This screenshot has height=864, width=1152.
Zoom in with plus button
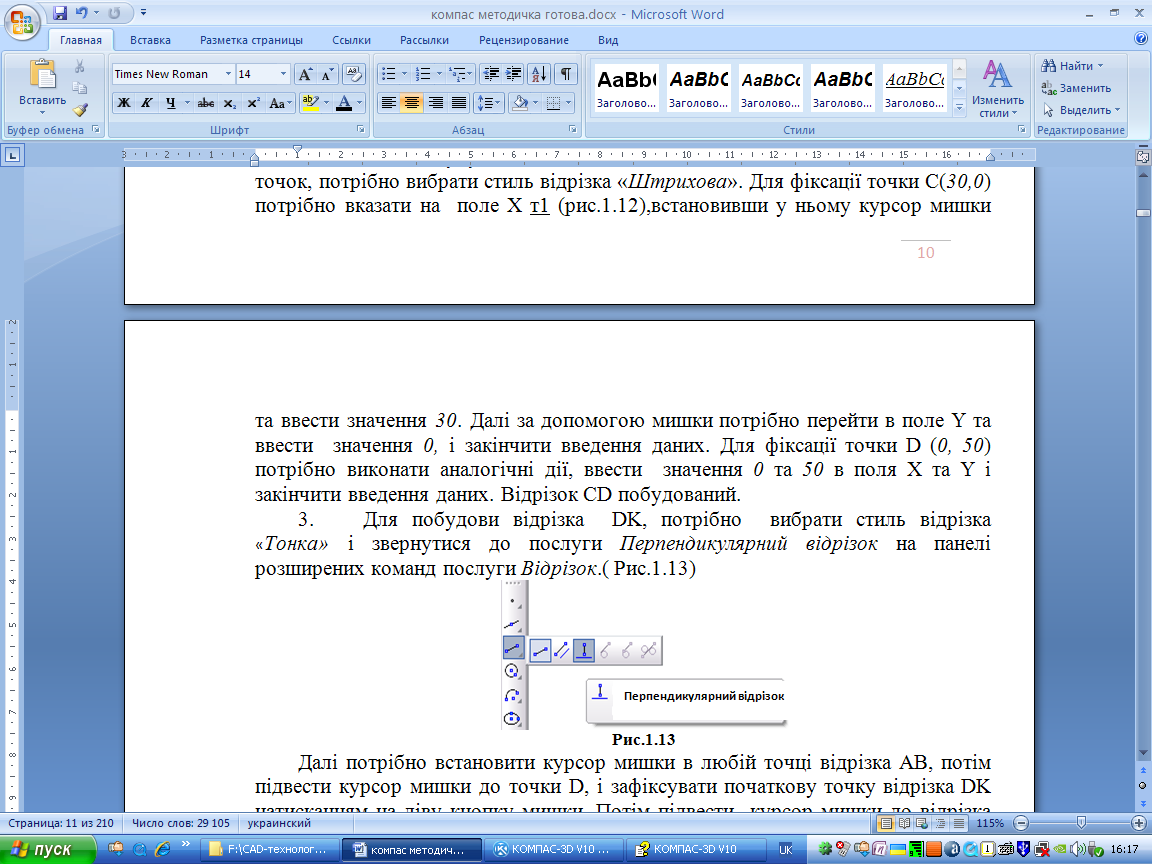click(x=1139, y=823)
